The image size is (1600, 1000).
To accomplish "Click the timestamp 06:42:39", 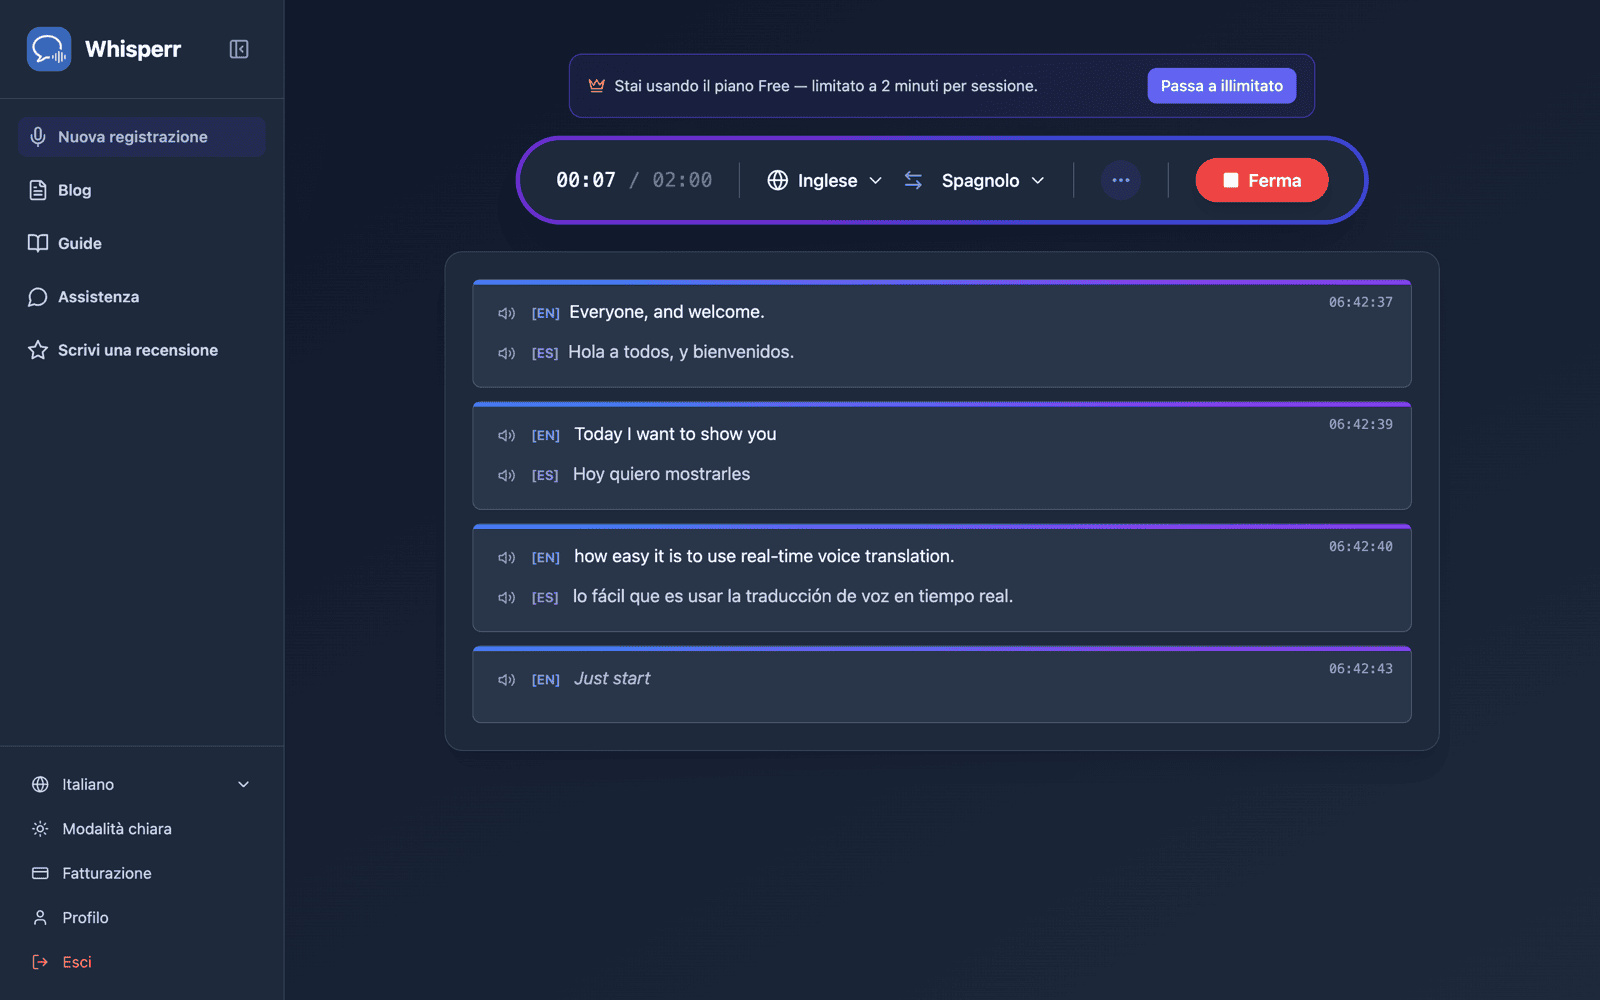I will [x=1361, y=424].
